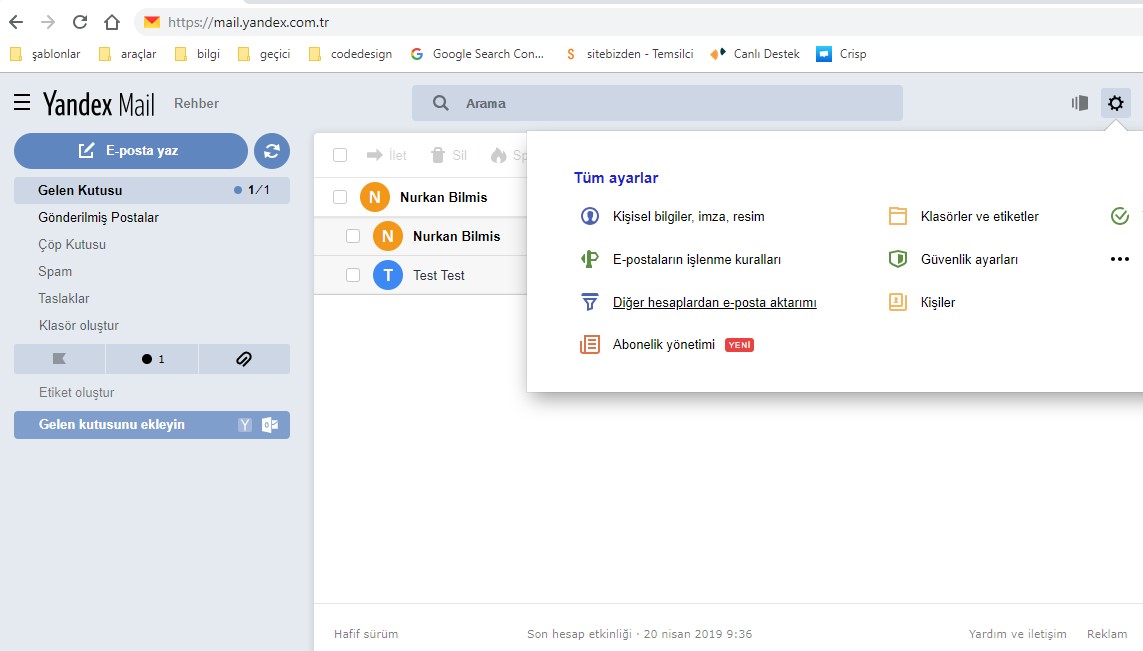Click the Yandex Y icon on Gelen kutusunu ekleyin
This screenshot has height=651, width=1143.
[x=245, y=424]
